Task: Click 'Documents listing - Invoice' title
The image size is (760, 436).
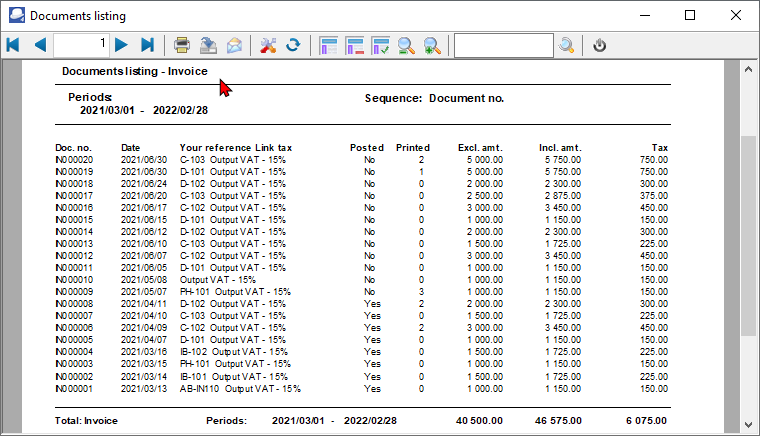Action: point(135,71)
